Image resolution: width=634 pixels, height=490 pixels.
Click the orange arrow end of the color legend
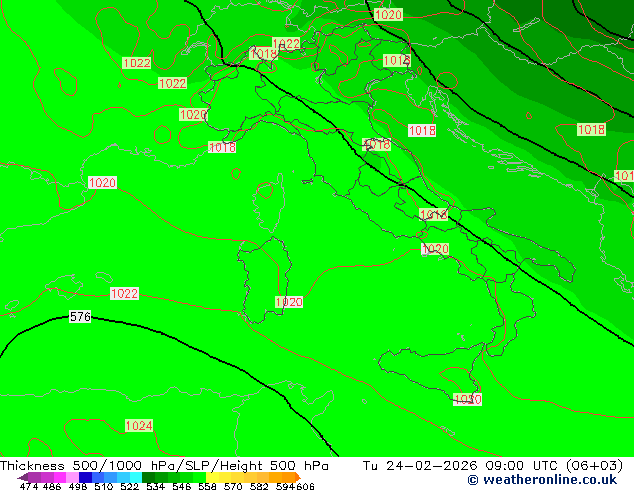[298, 477]
